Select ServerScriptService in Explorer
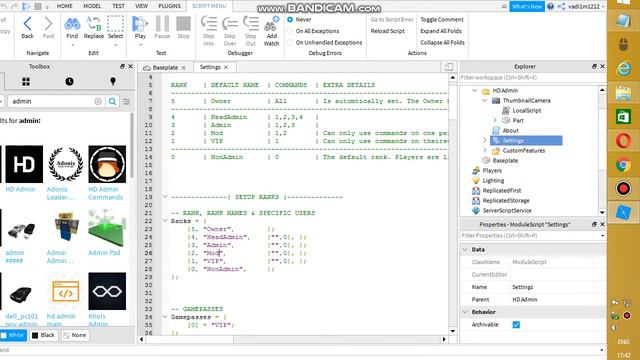640x360 pixels. pyautogui.click(x=507, y=211)
